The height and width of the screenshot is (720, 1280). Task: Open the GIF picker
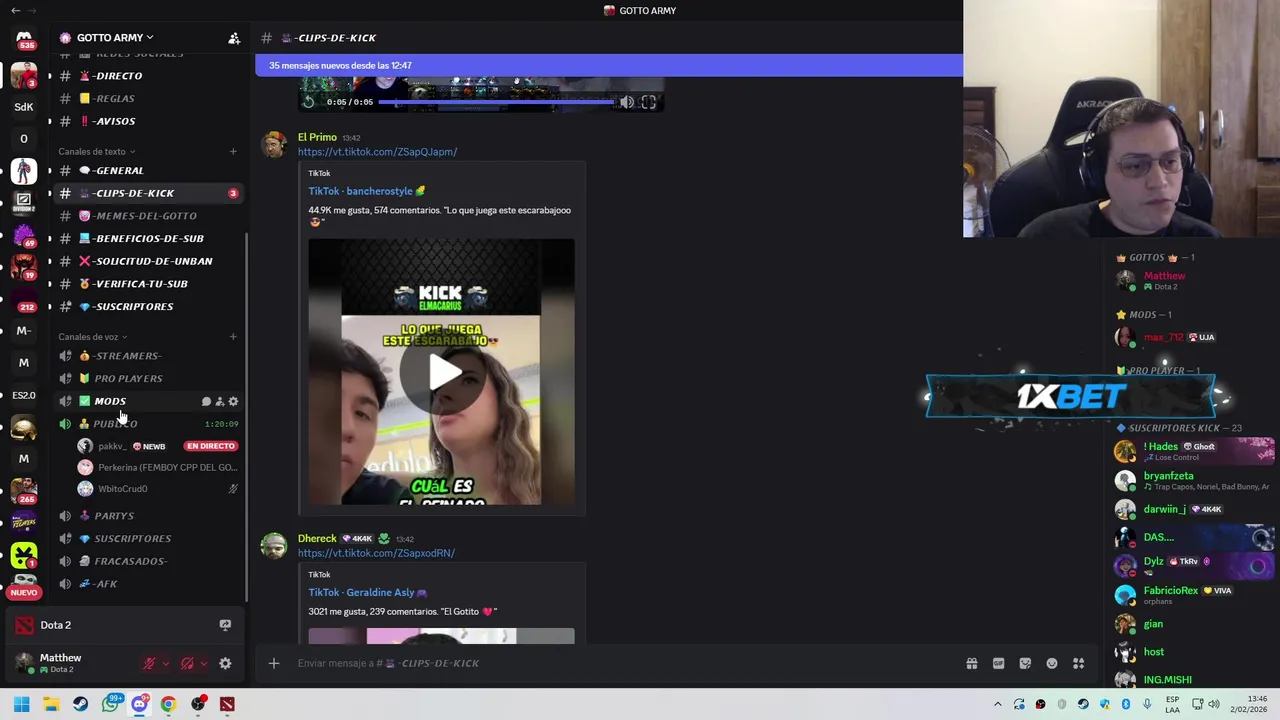click(x=998, y=663)
